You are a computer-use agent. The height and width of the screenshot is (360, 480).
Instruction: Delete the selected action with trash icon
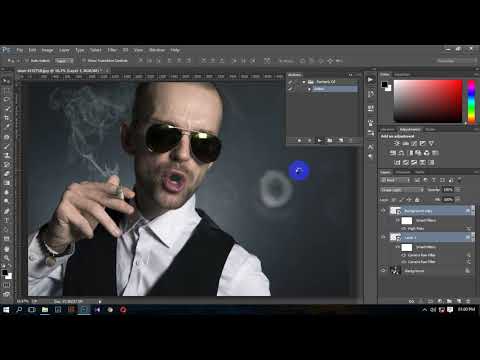pos(351,140)
